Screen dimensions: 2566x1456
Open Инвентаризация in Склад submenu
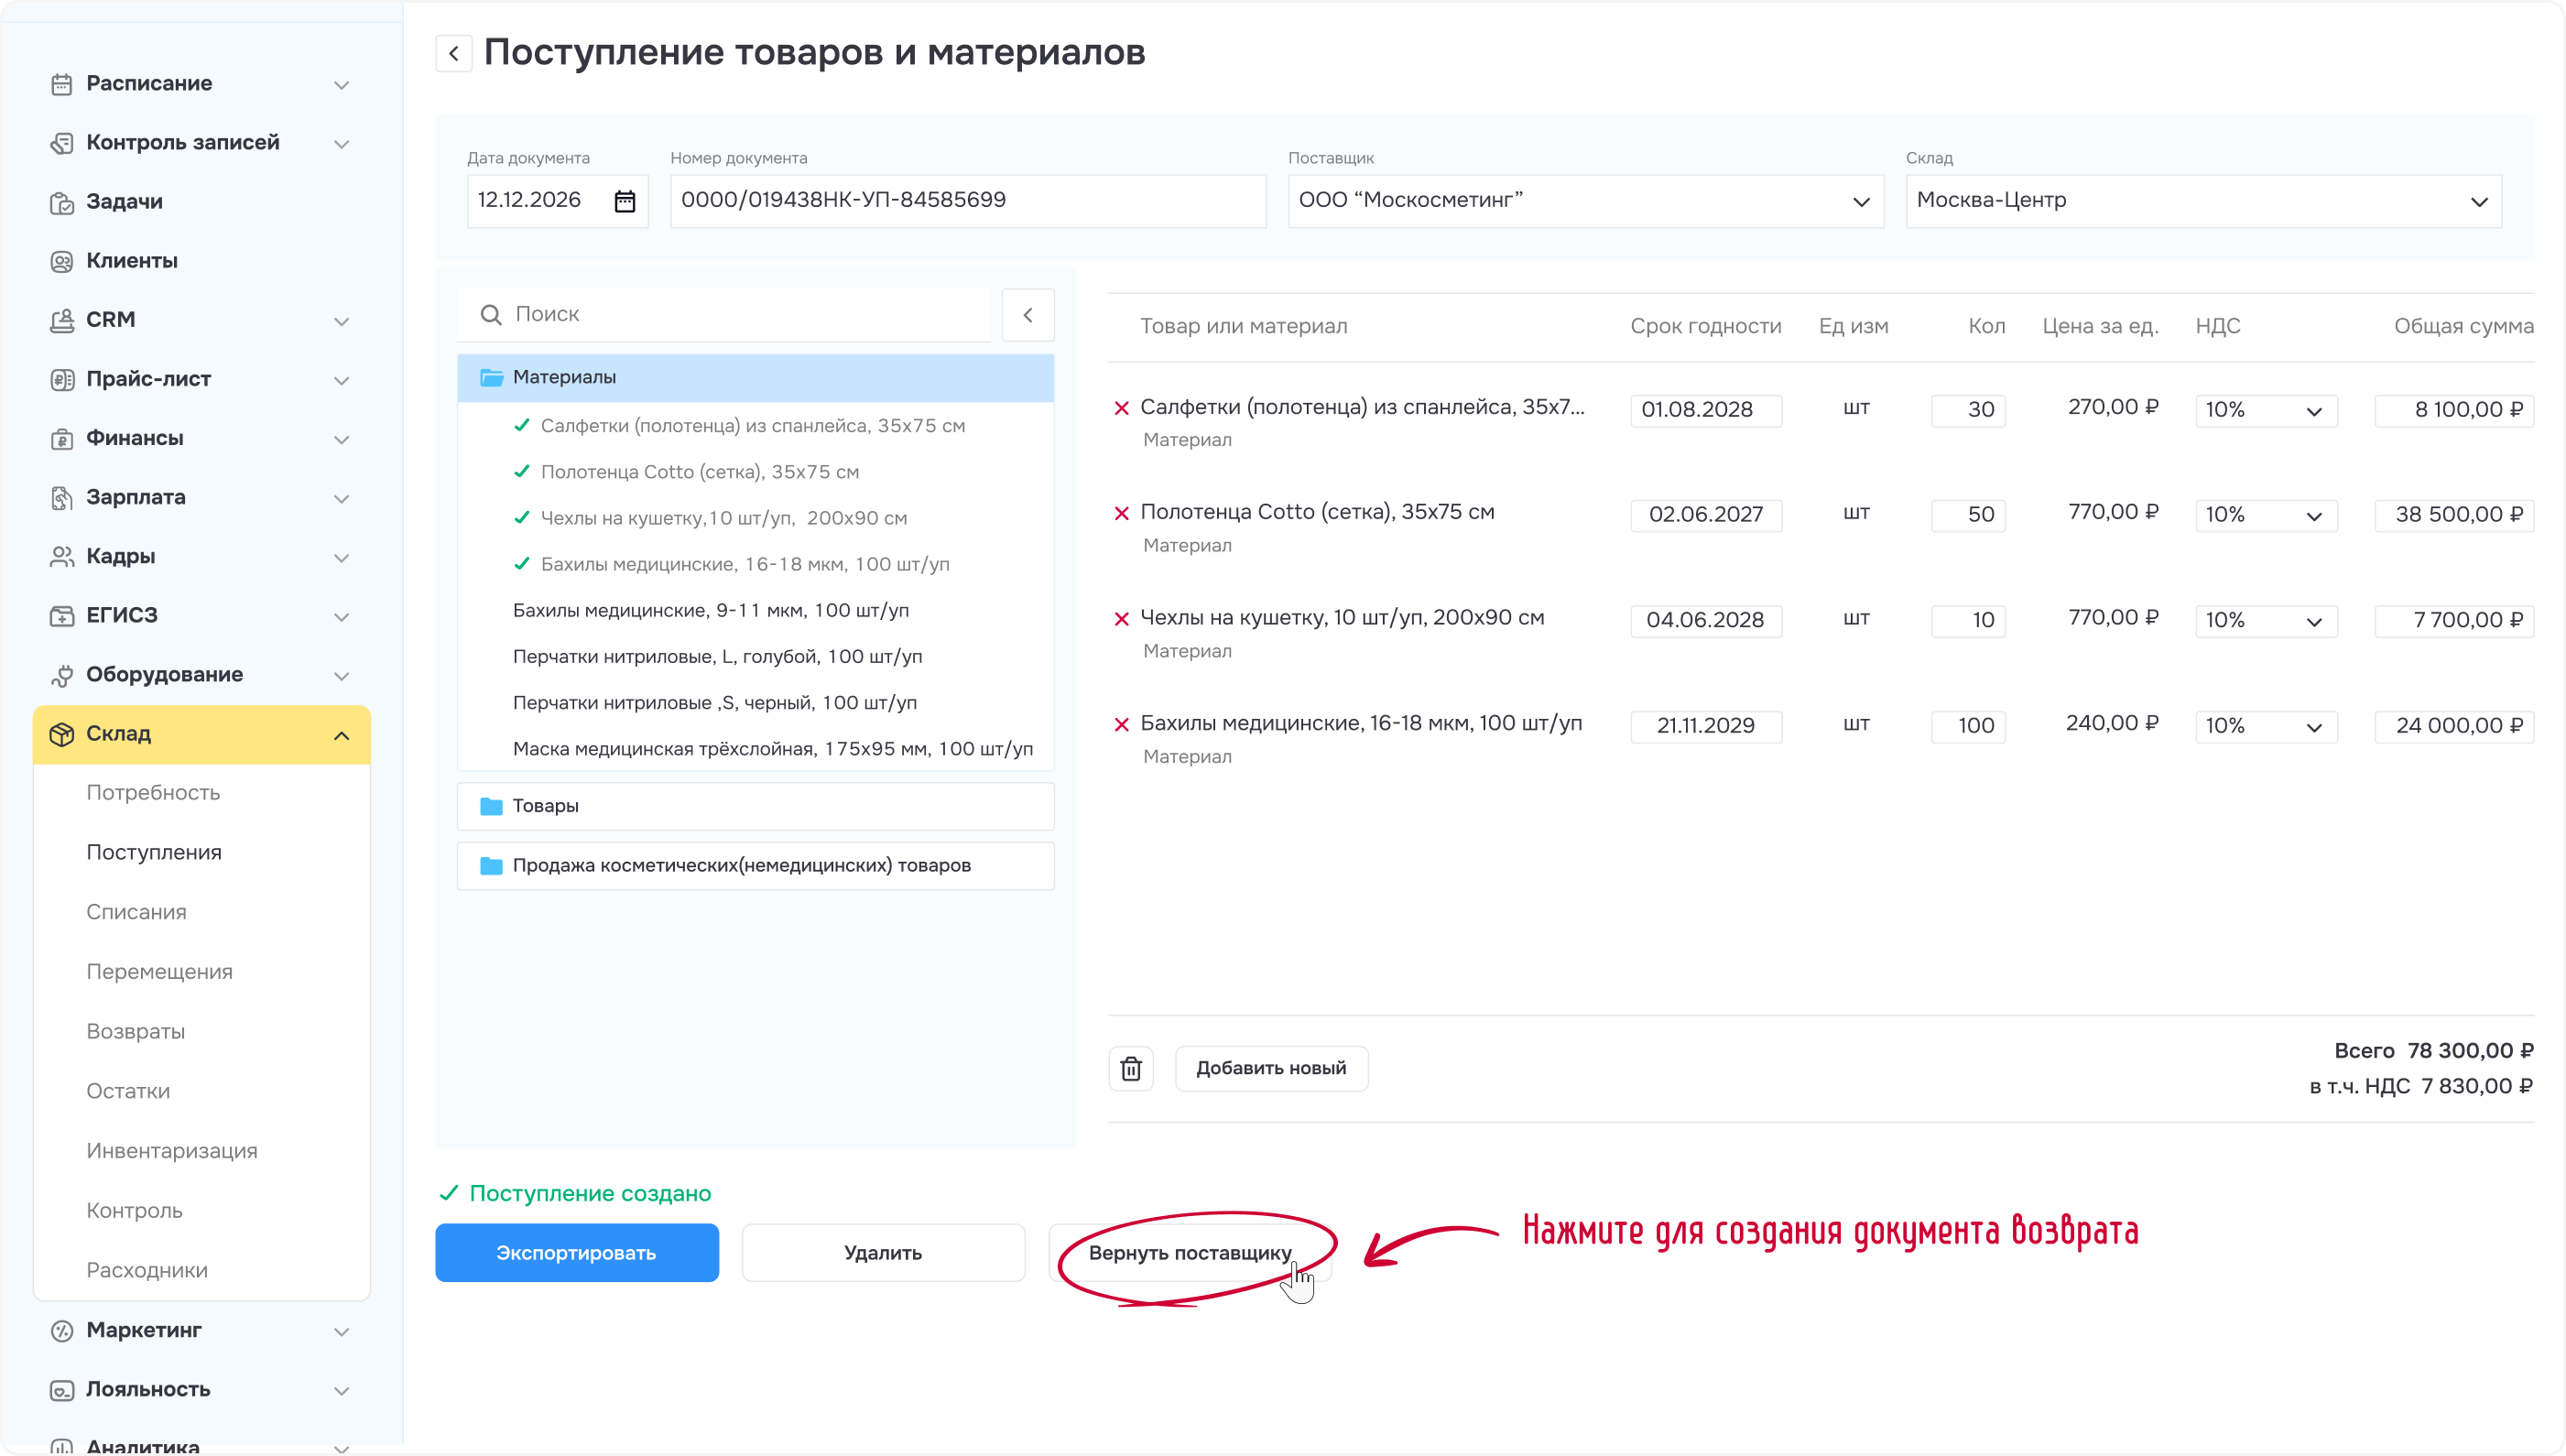point(172,1152)
